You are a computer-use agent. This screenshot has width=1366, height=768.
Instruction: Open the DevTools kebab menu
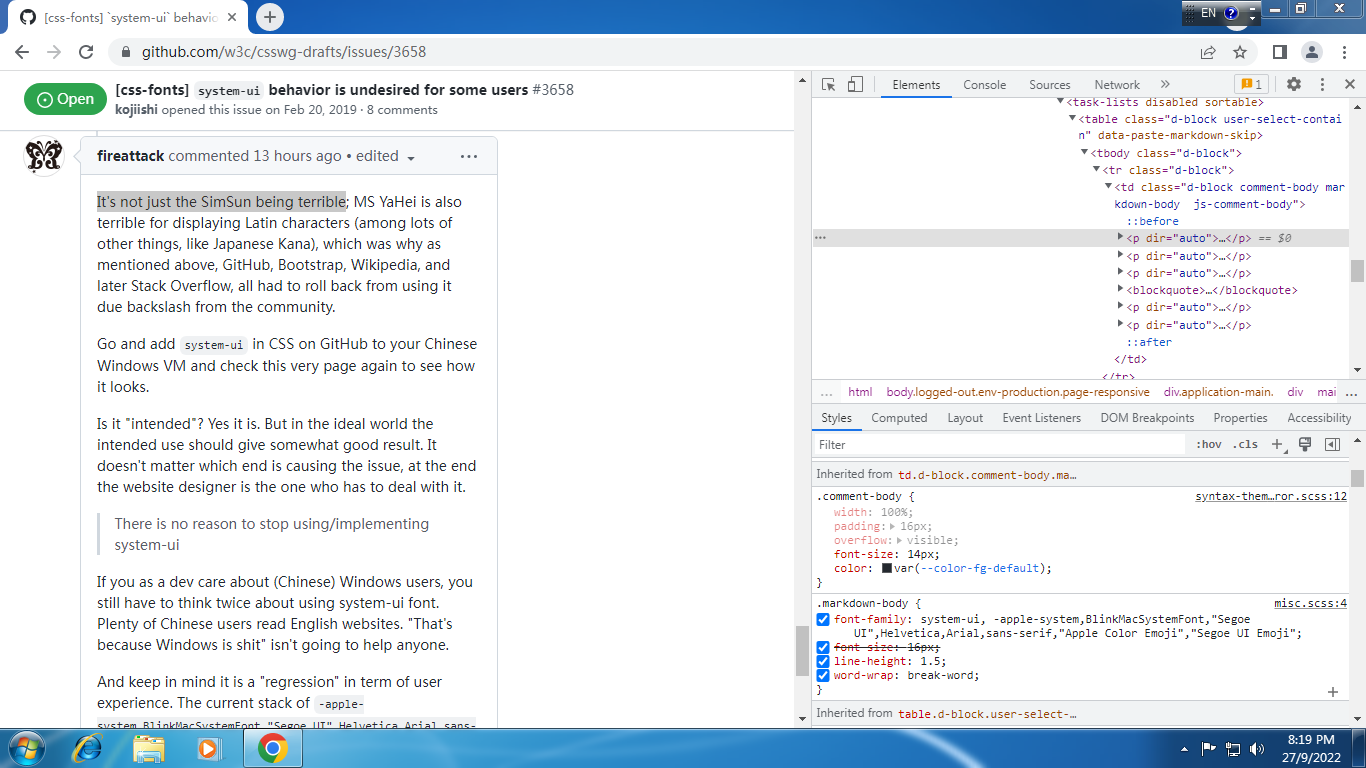1322,85
